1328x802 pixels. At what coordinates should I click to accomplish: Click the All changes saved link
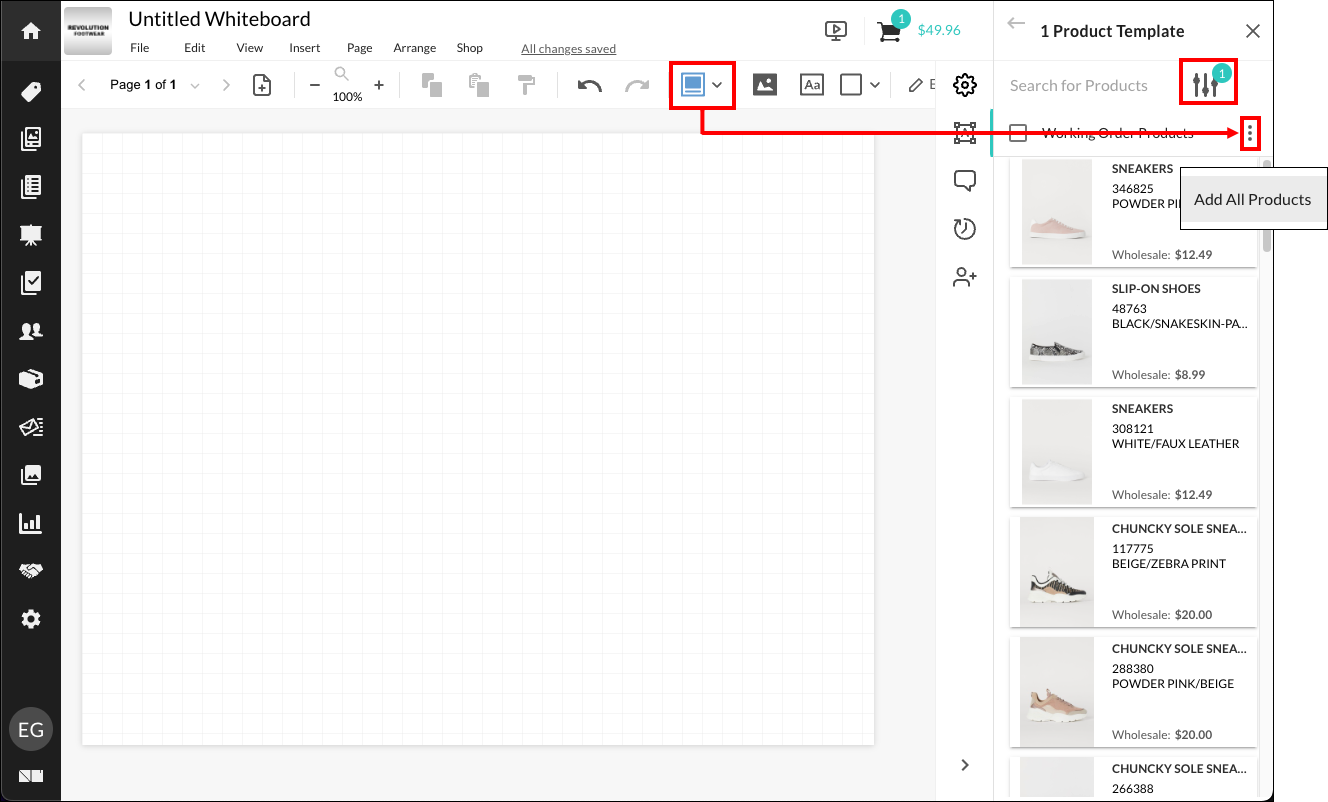(569, 49)
